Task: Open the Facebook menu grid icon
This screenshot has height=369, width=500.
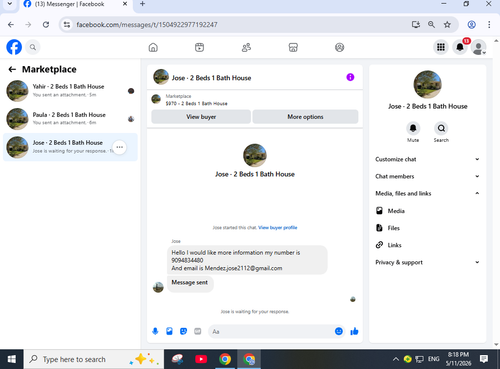Action: point(441,47)
